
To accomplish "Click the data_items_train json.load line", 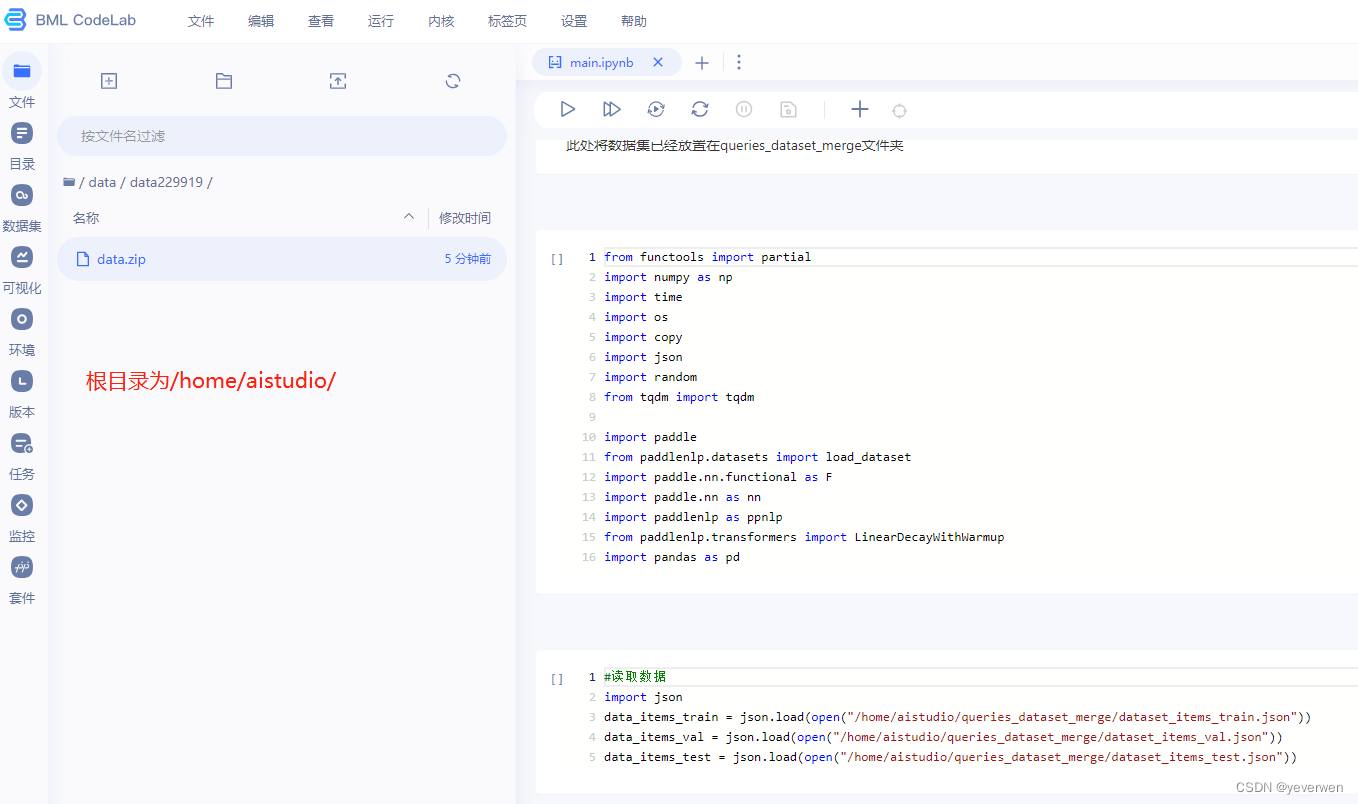I will [x=957, y=717].
